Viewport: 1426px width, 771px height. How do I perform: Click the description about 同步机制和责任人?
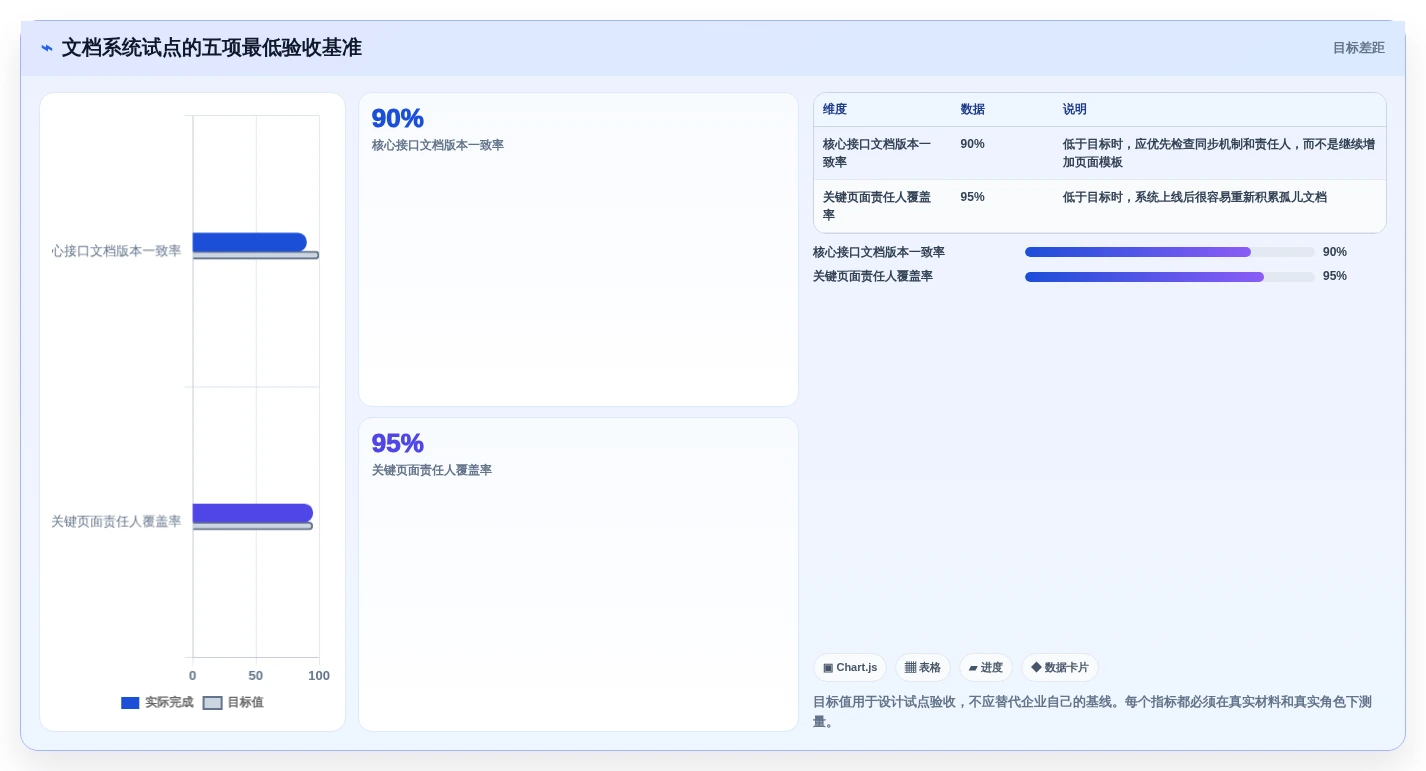click(x=1219, y=153)
